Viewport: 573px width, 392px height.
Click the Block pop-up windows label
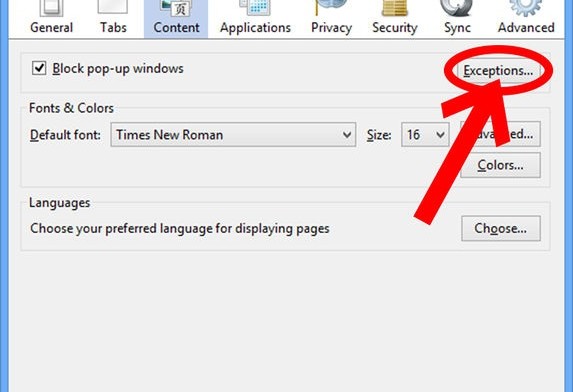click(118, 69)
